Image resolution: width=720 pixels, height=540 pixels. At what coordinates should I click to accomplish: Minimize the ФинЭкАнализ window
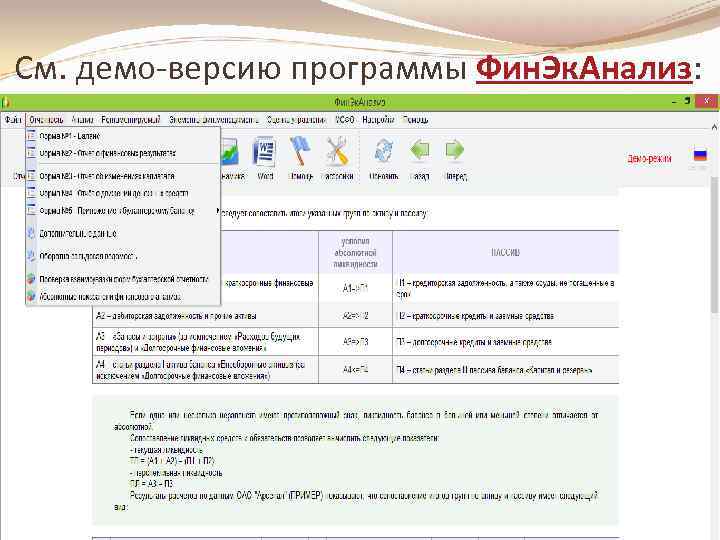pyautogui.click(x=674, y=101)
